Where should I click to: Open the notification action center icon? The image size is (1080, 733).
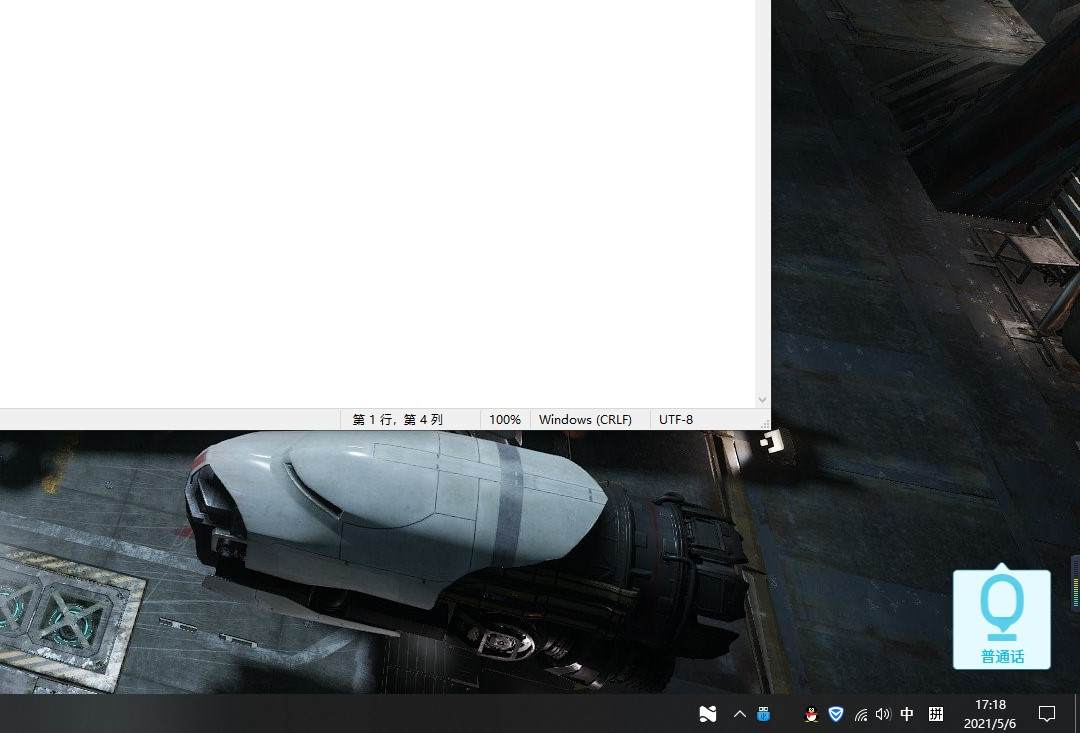click(x=1047, y=714)
